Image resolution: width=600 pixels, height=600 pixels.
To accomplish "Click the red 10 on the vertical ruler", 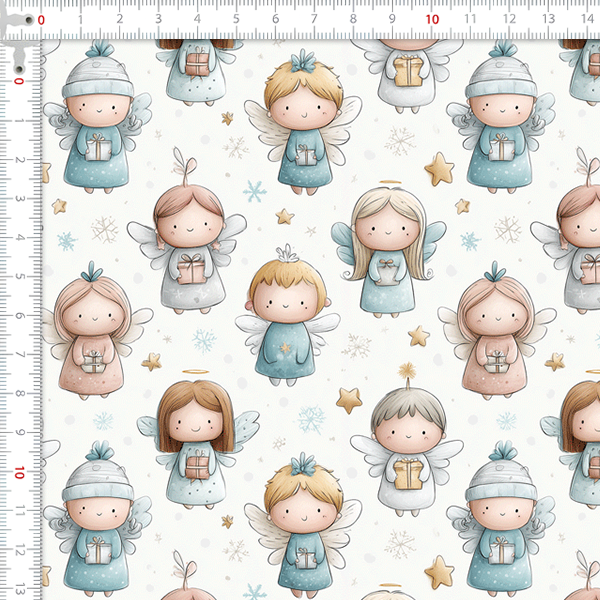I will coord(19,473).
